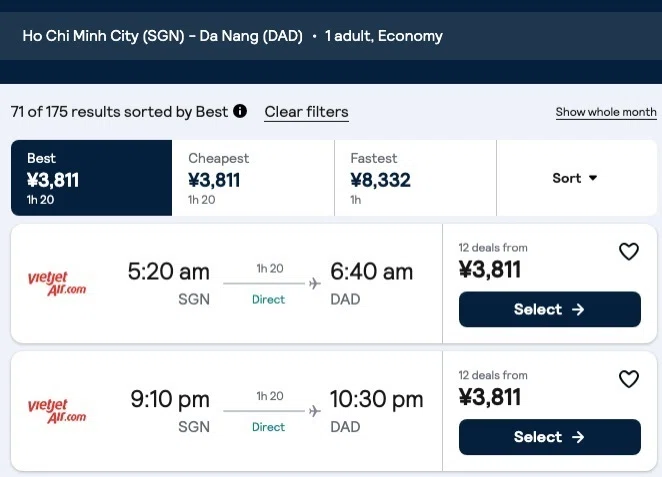Save the 5:20 am flight with heart icon
The image size is (662, 477).
coord(629,252)
